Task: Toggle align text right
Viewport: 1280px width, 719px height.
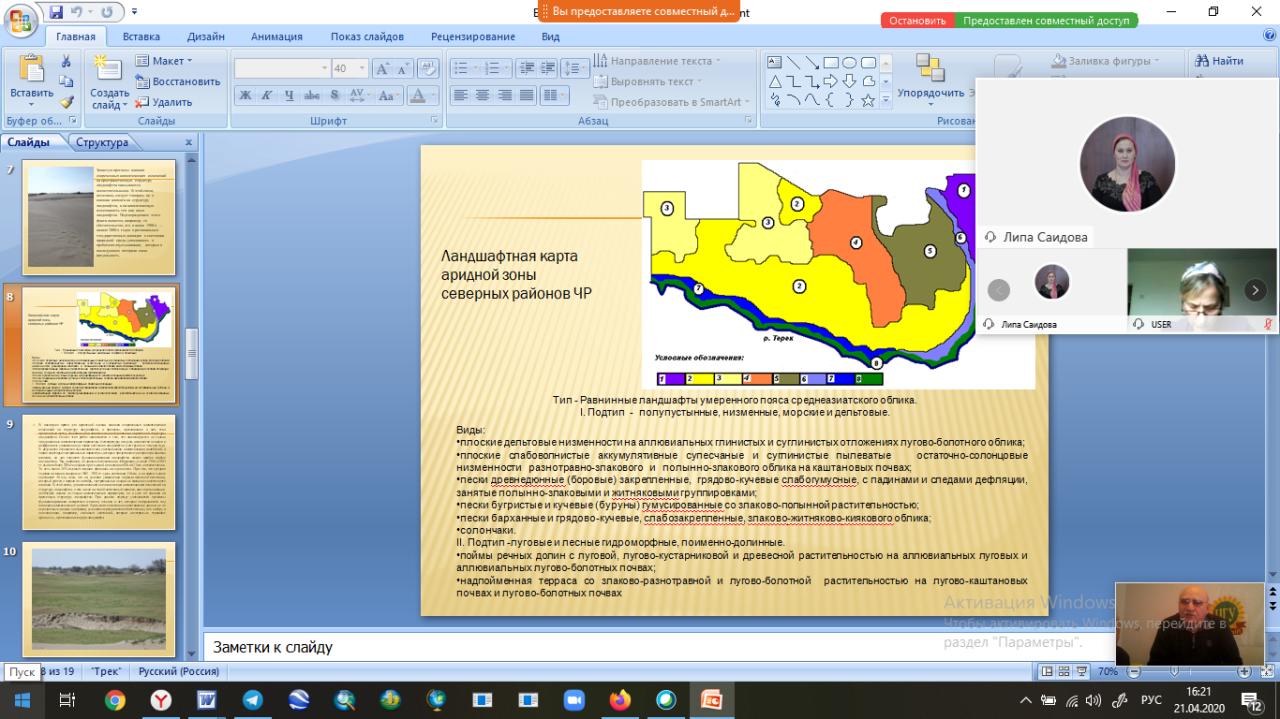Action: [504, 96]
